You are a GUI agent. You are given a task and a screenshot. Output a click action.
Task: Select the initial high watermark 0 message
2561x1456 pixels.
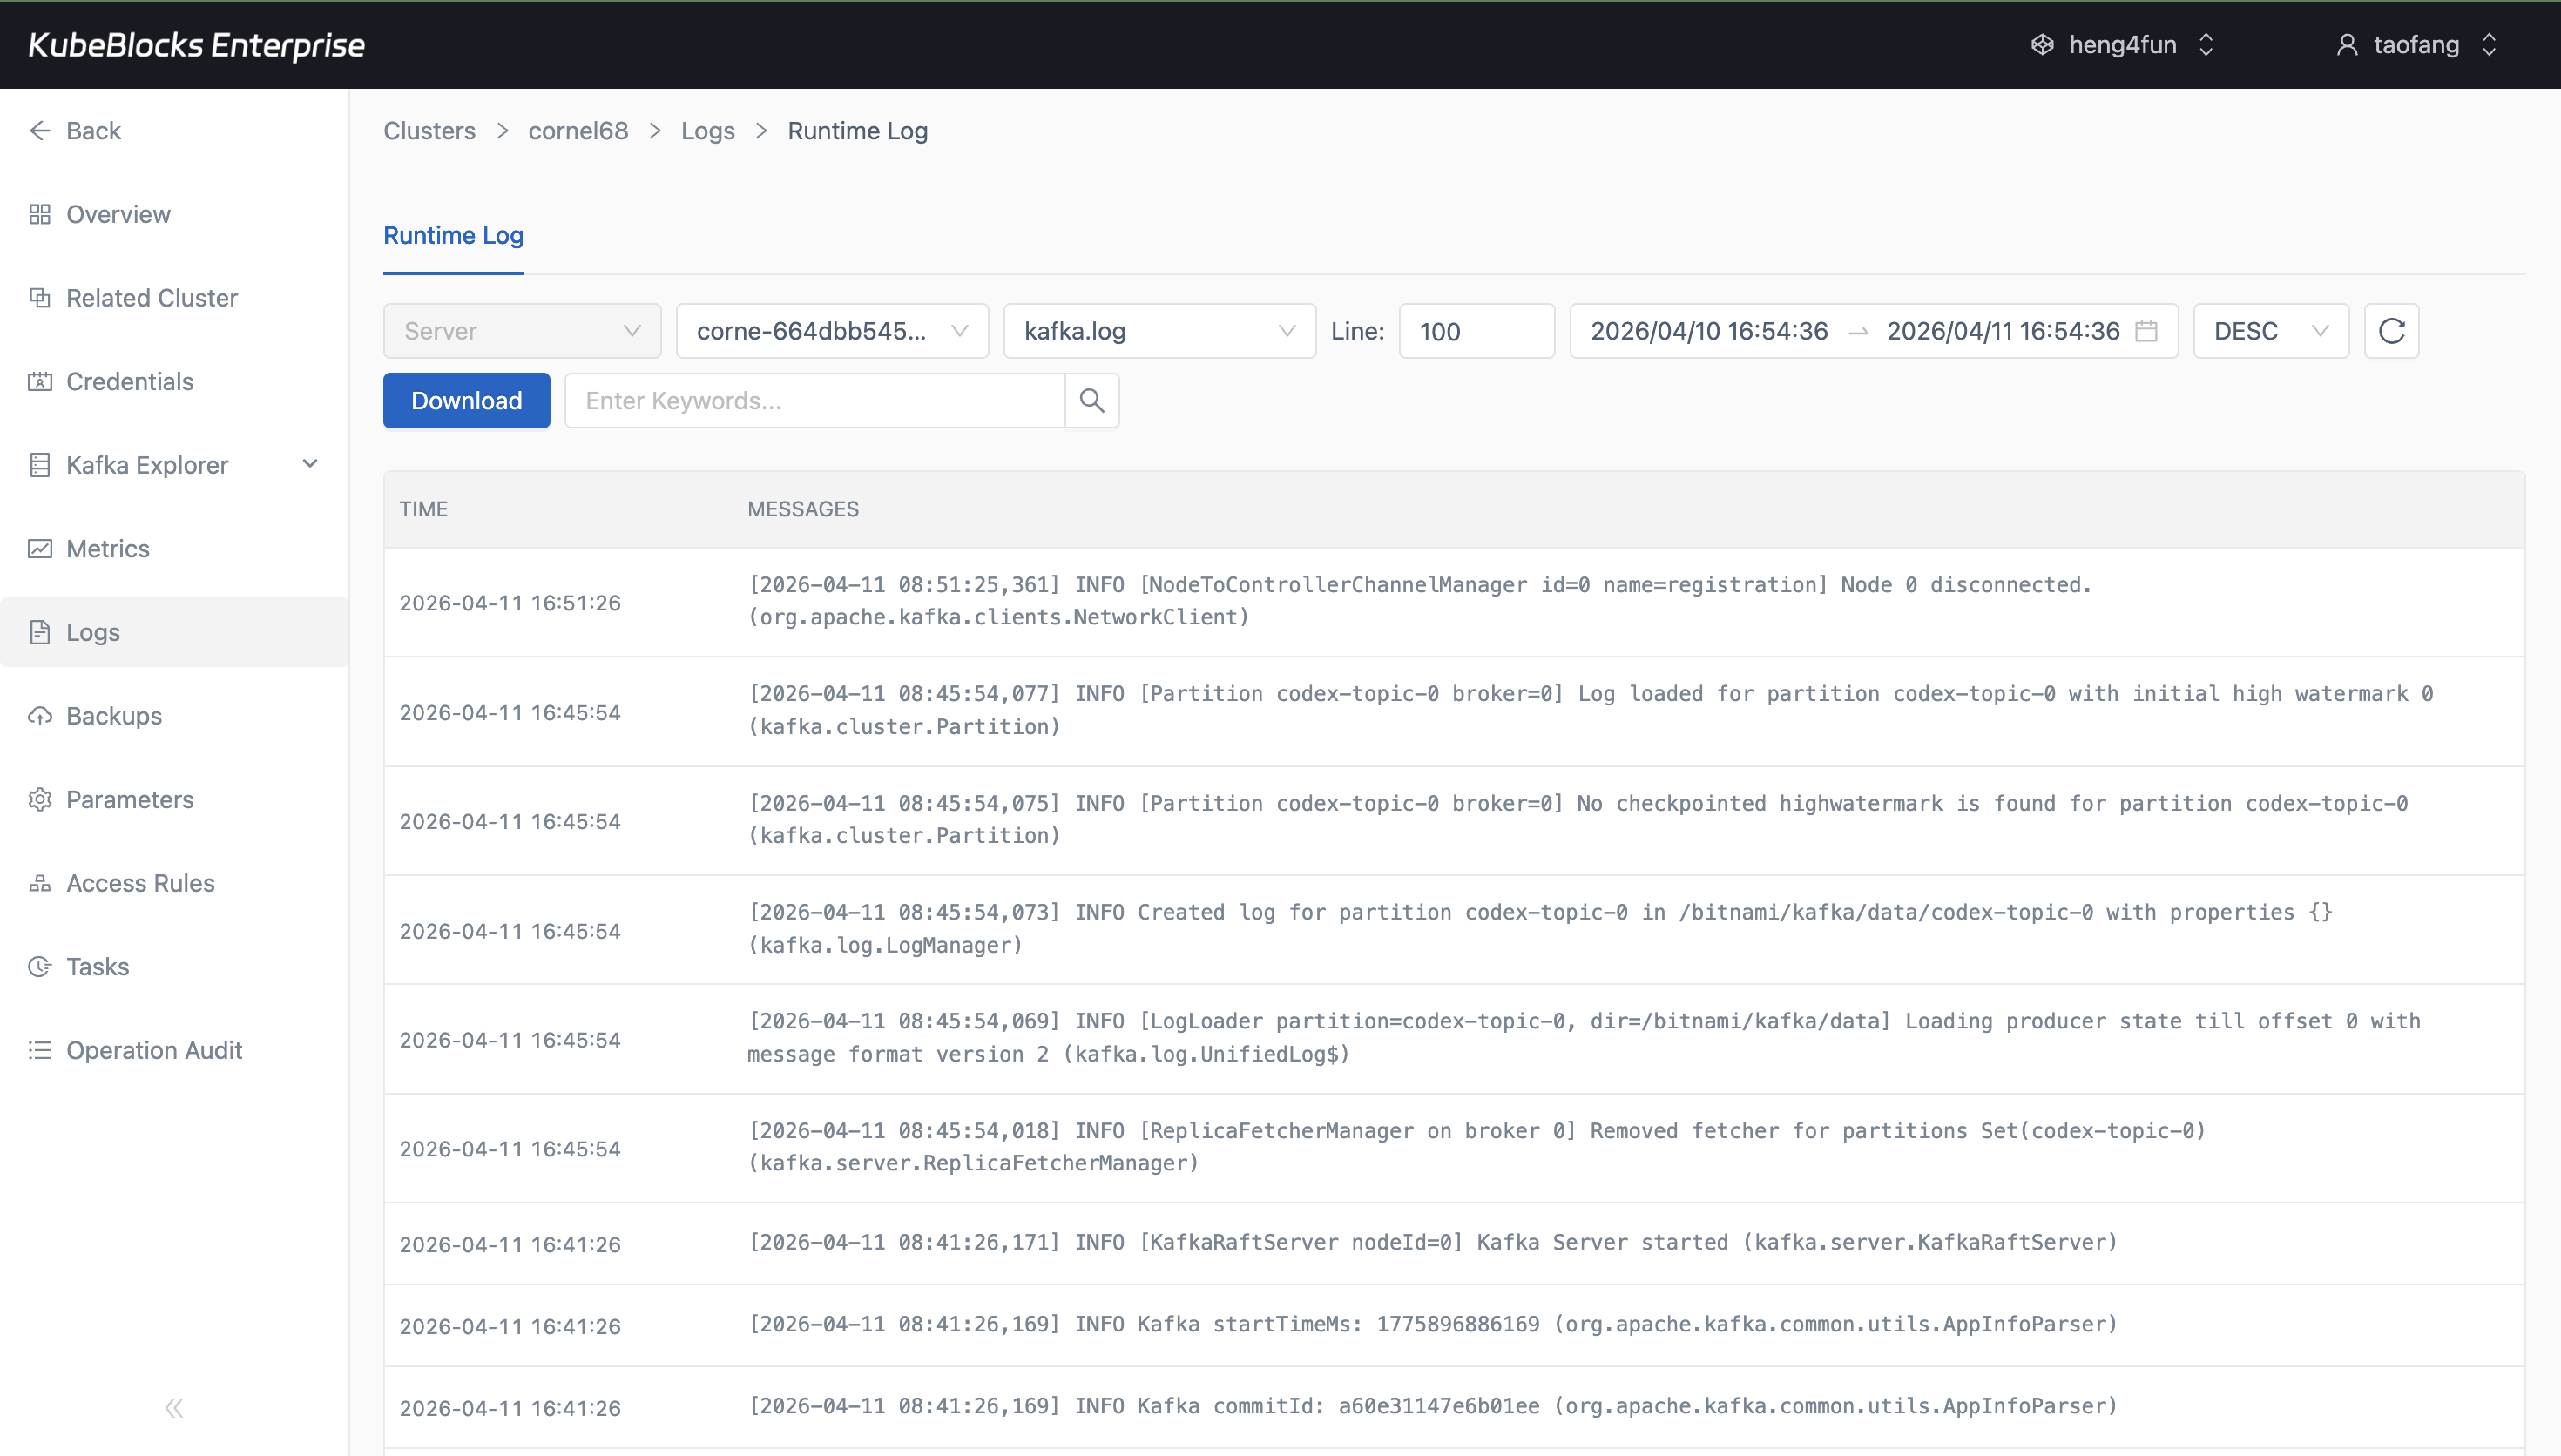point(1591,710)
